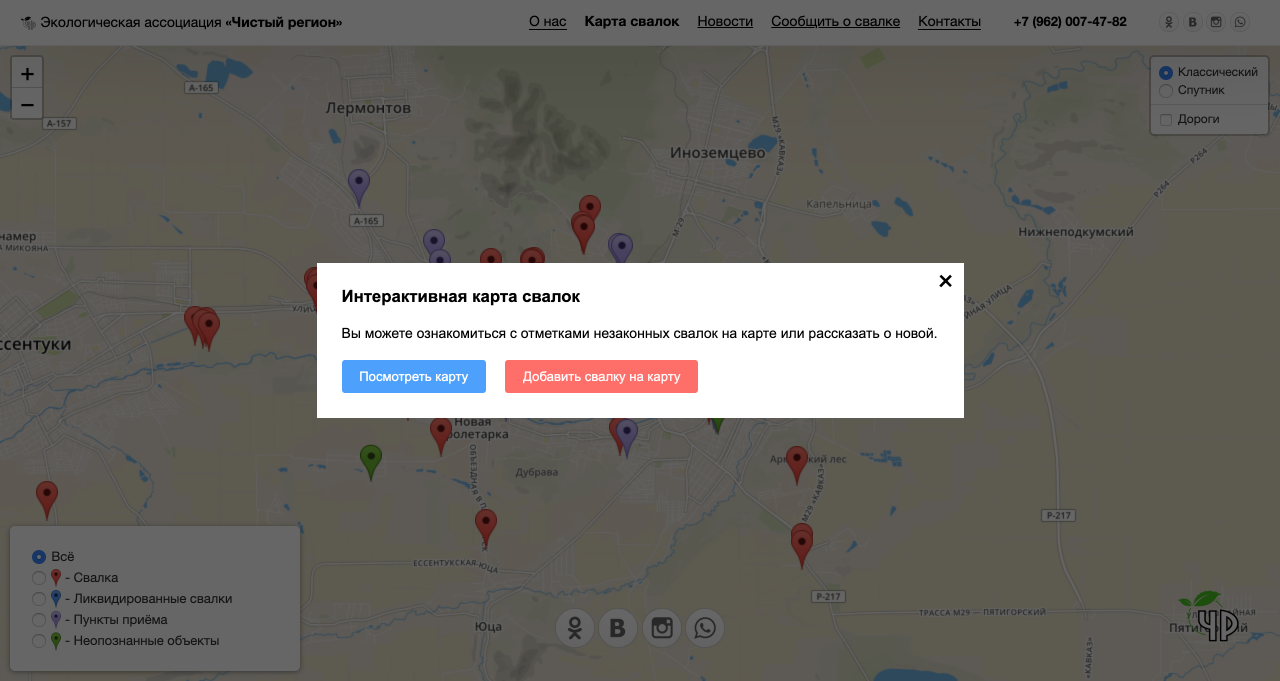1280x681 pixels.
Task: Click the Капельница label on map
Action: [840, 204]
